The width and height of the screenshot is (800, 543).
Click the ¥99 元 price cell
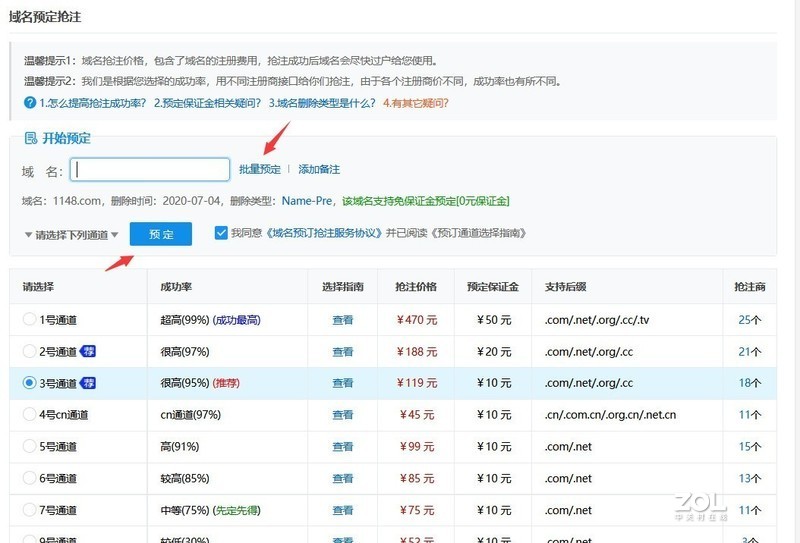tap(417, 447)
